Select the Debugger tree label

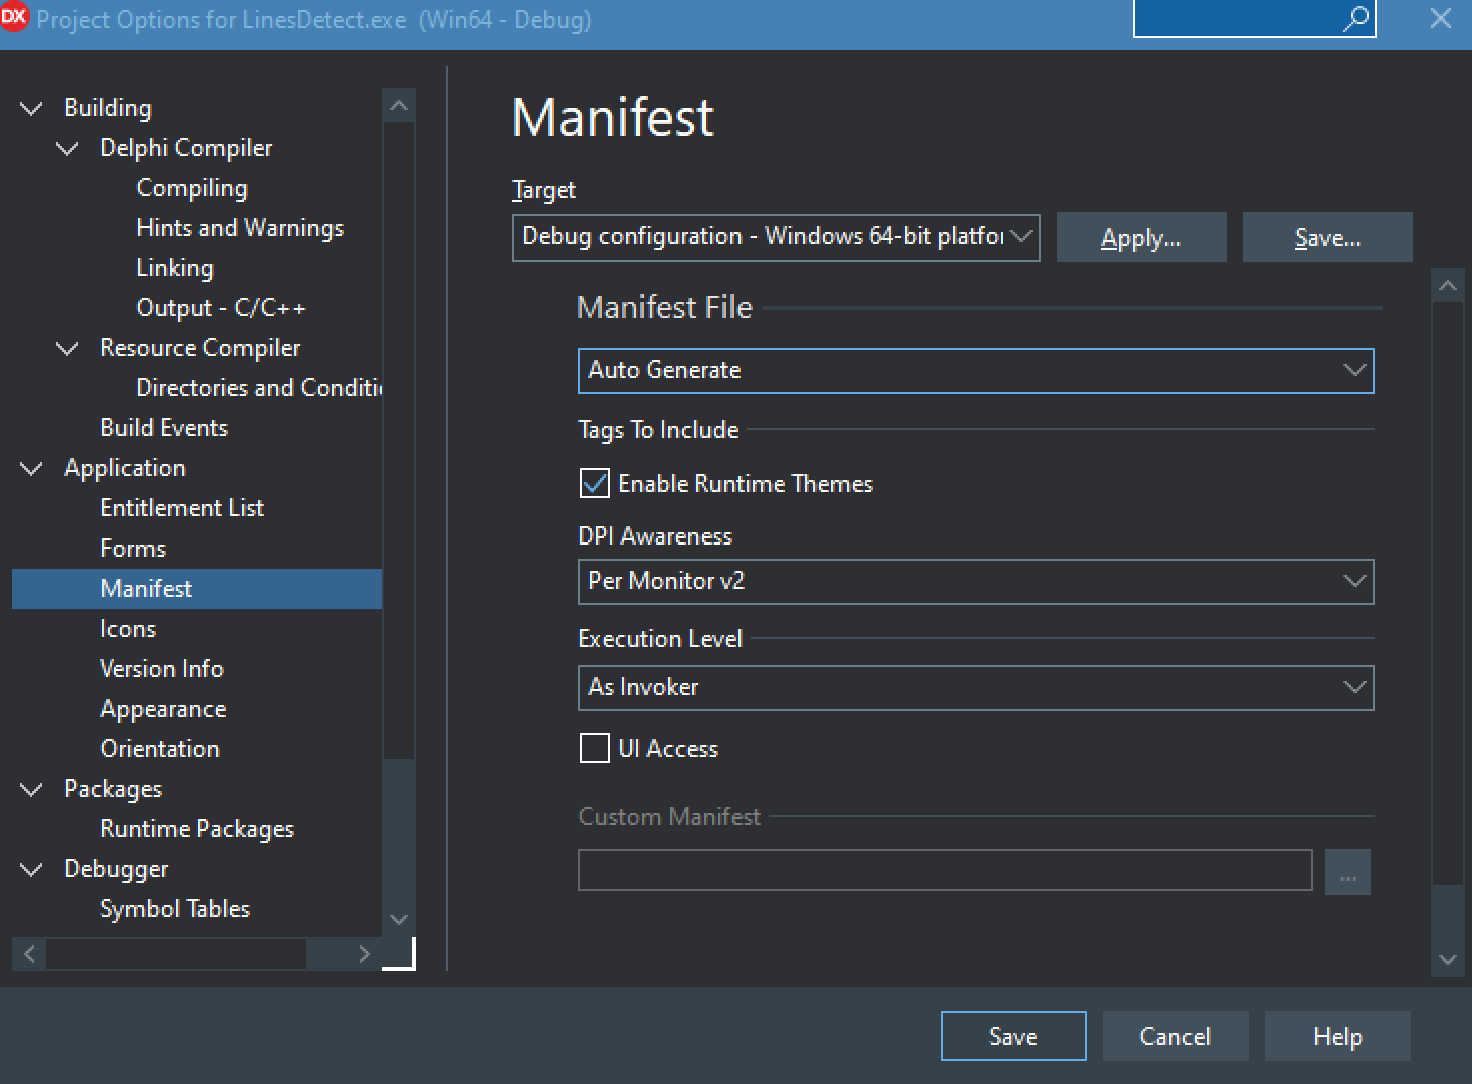click(x=116, y=869)
